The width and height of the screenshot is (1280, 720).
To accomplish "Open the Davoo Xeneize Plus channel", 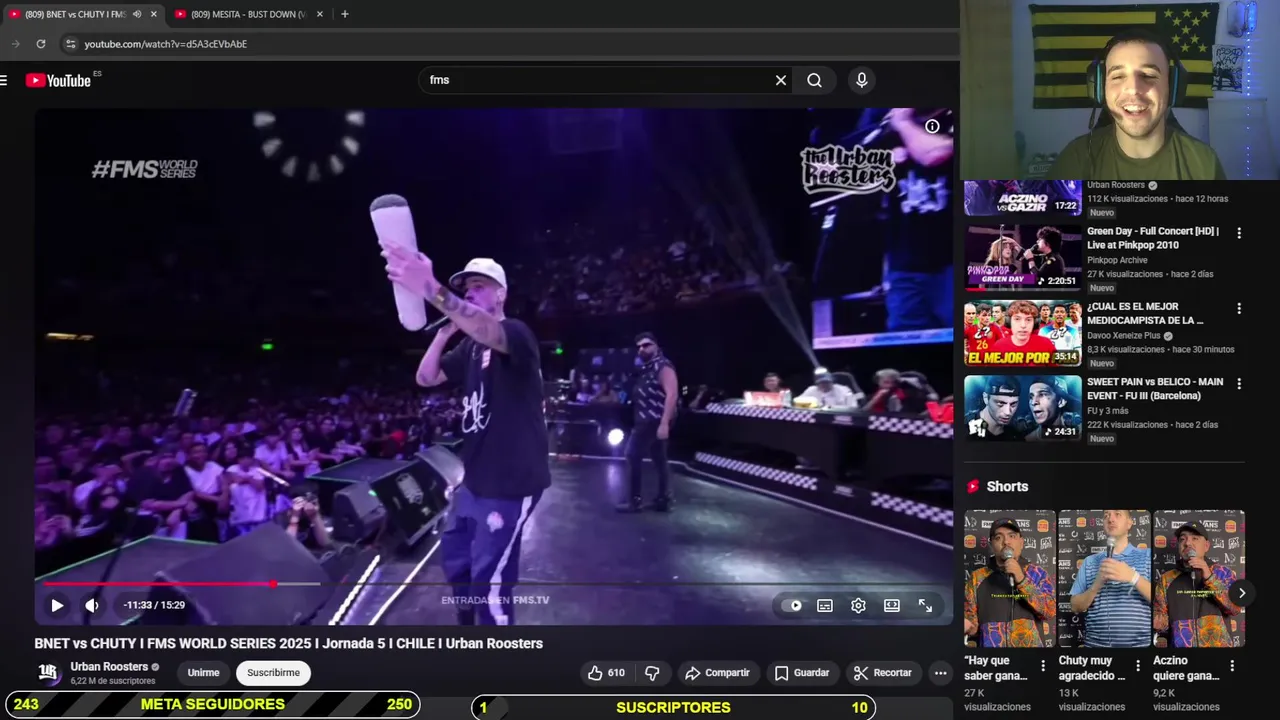I will [x=1123, y=336].
